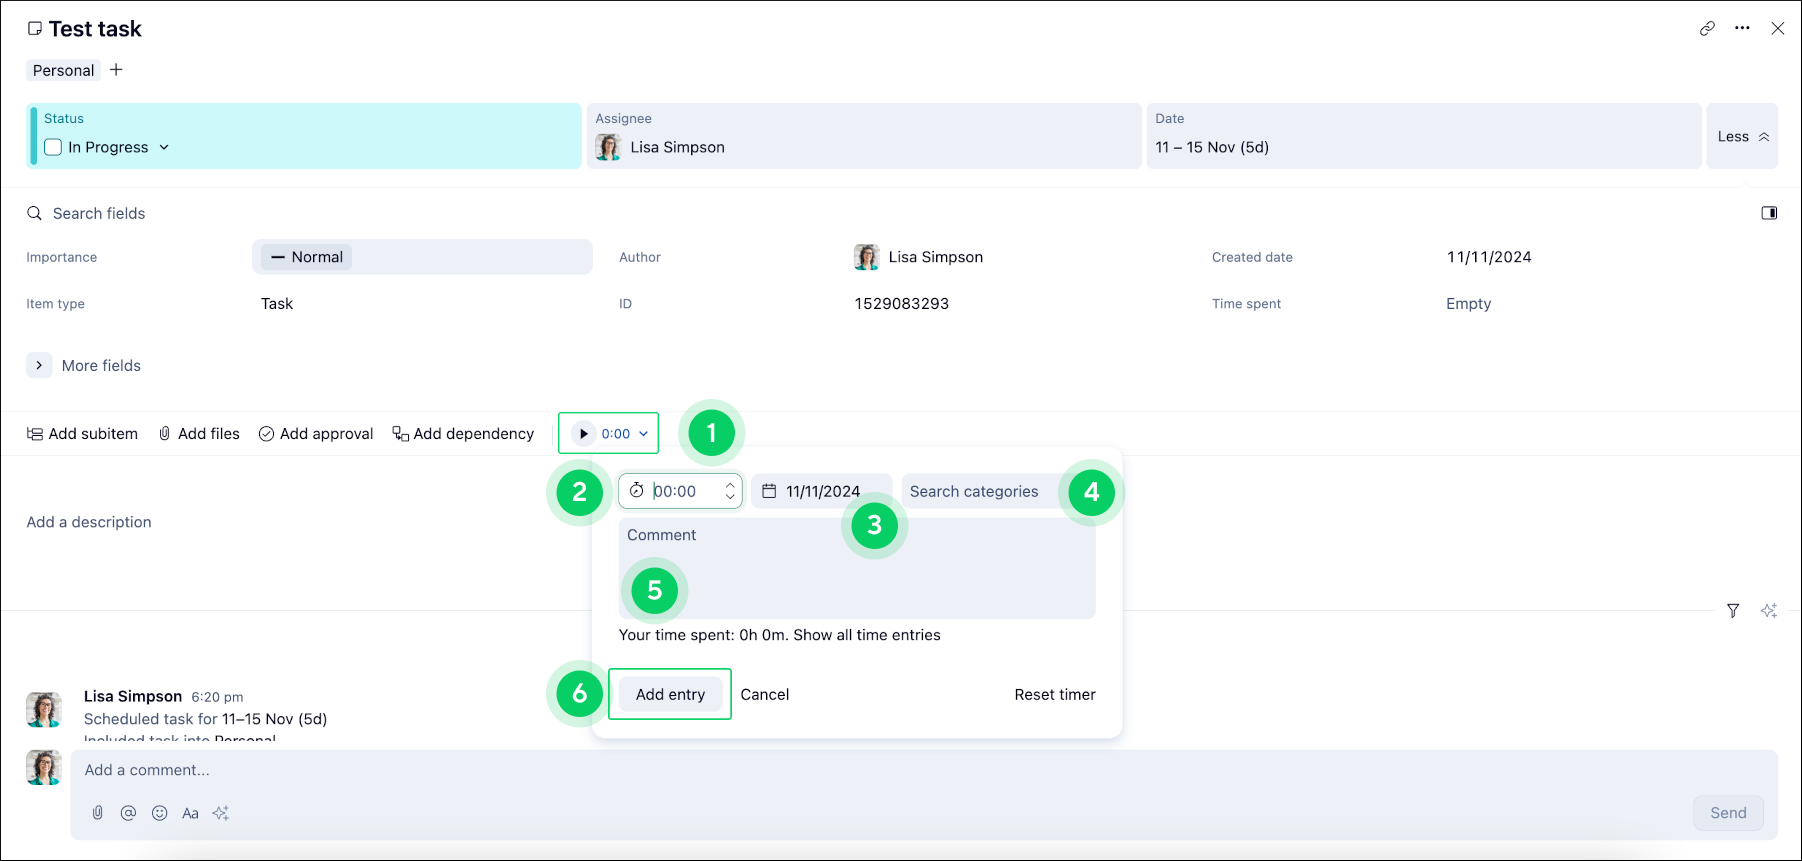Insert a mention with the @ icon
The height and width of the screenshot is (861, 1802).
[x=128, y=813]
